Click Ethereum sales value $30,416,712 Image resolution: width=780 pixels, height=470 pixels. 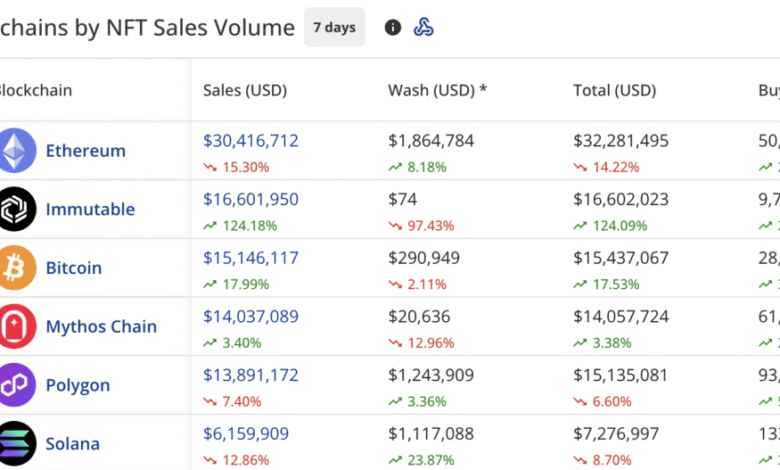pos(251,141)
